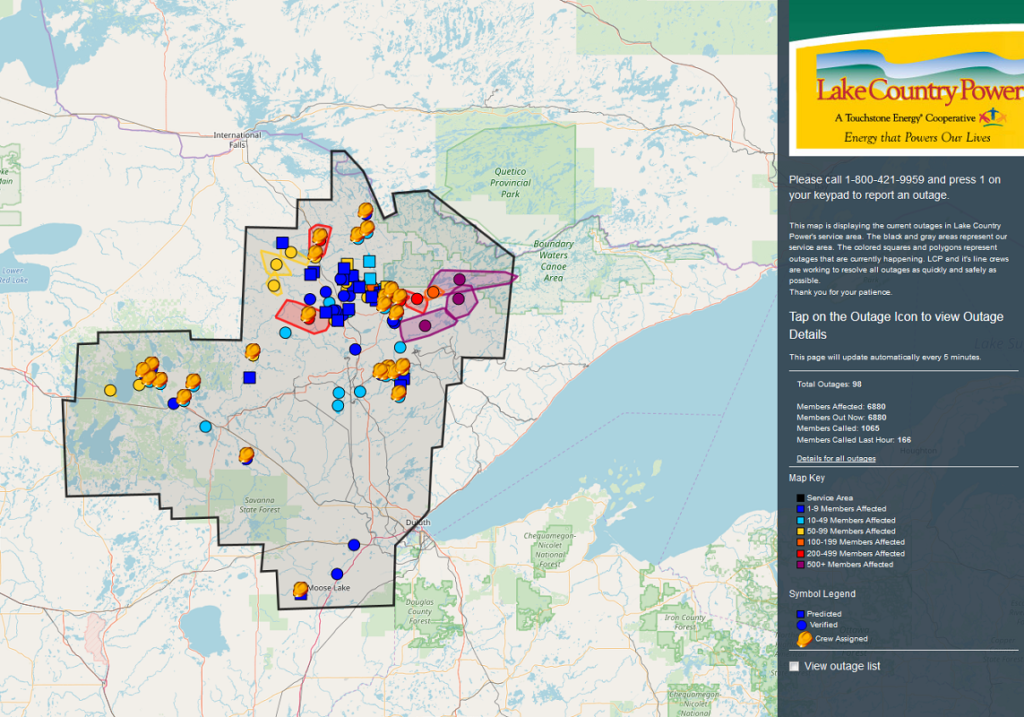Click the purple 500+ Members Affected swatch
1024x717 pixels.
pos(801,565)
